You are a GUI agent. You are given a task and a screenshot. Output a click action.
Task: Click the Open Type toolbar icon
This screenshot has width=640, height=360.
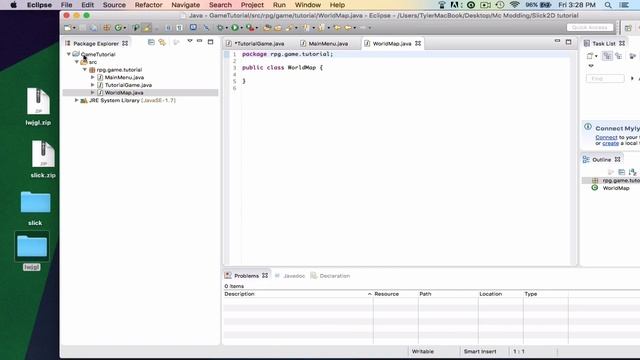click(x=267, y=28)
